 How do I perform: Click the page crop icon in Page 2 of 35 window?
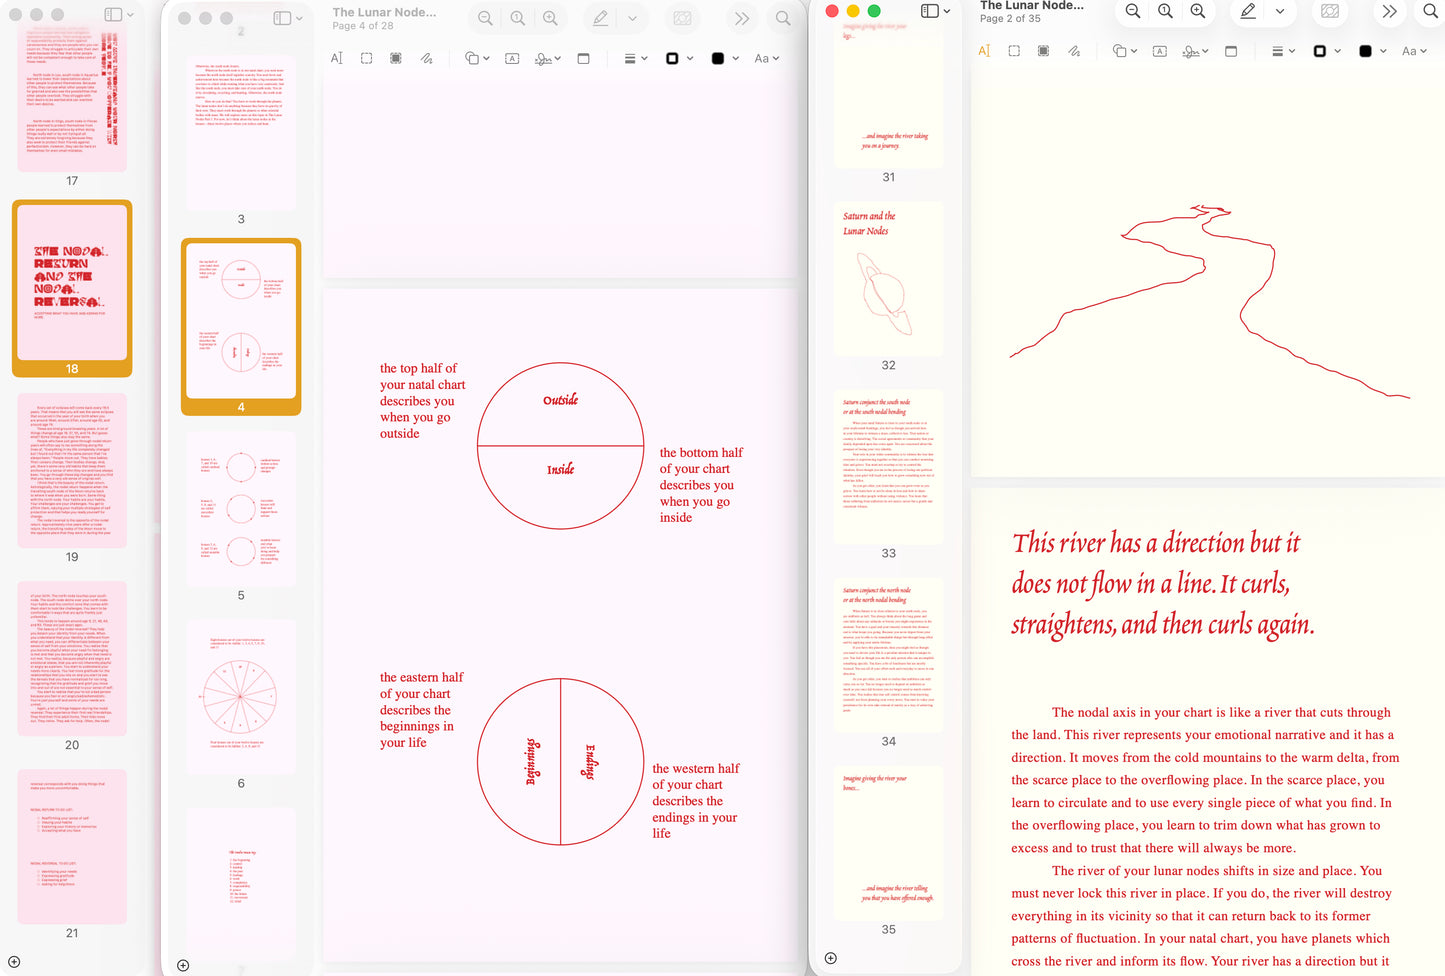[1231, 51]
